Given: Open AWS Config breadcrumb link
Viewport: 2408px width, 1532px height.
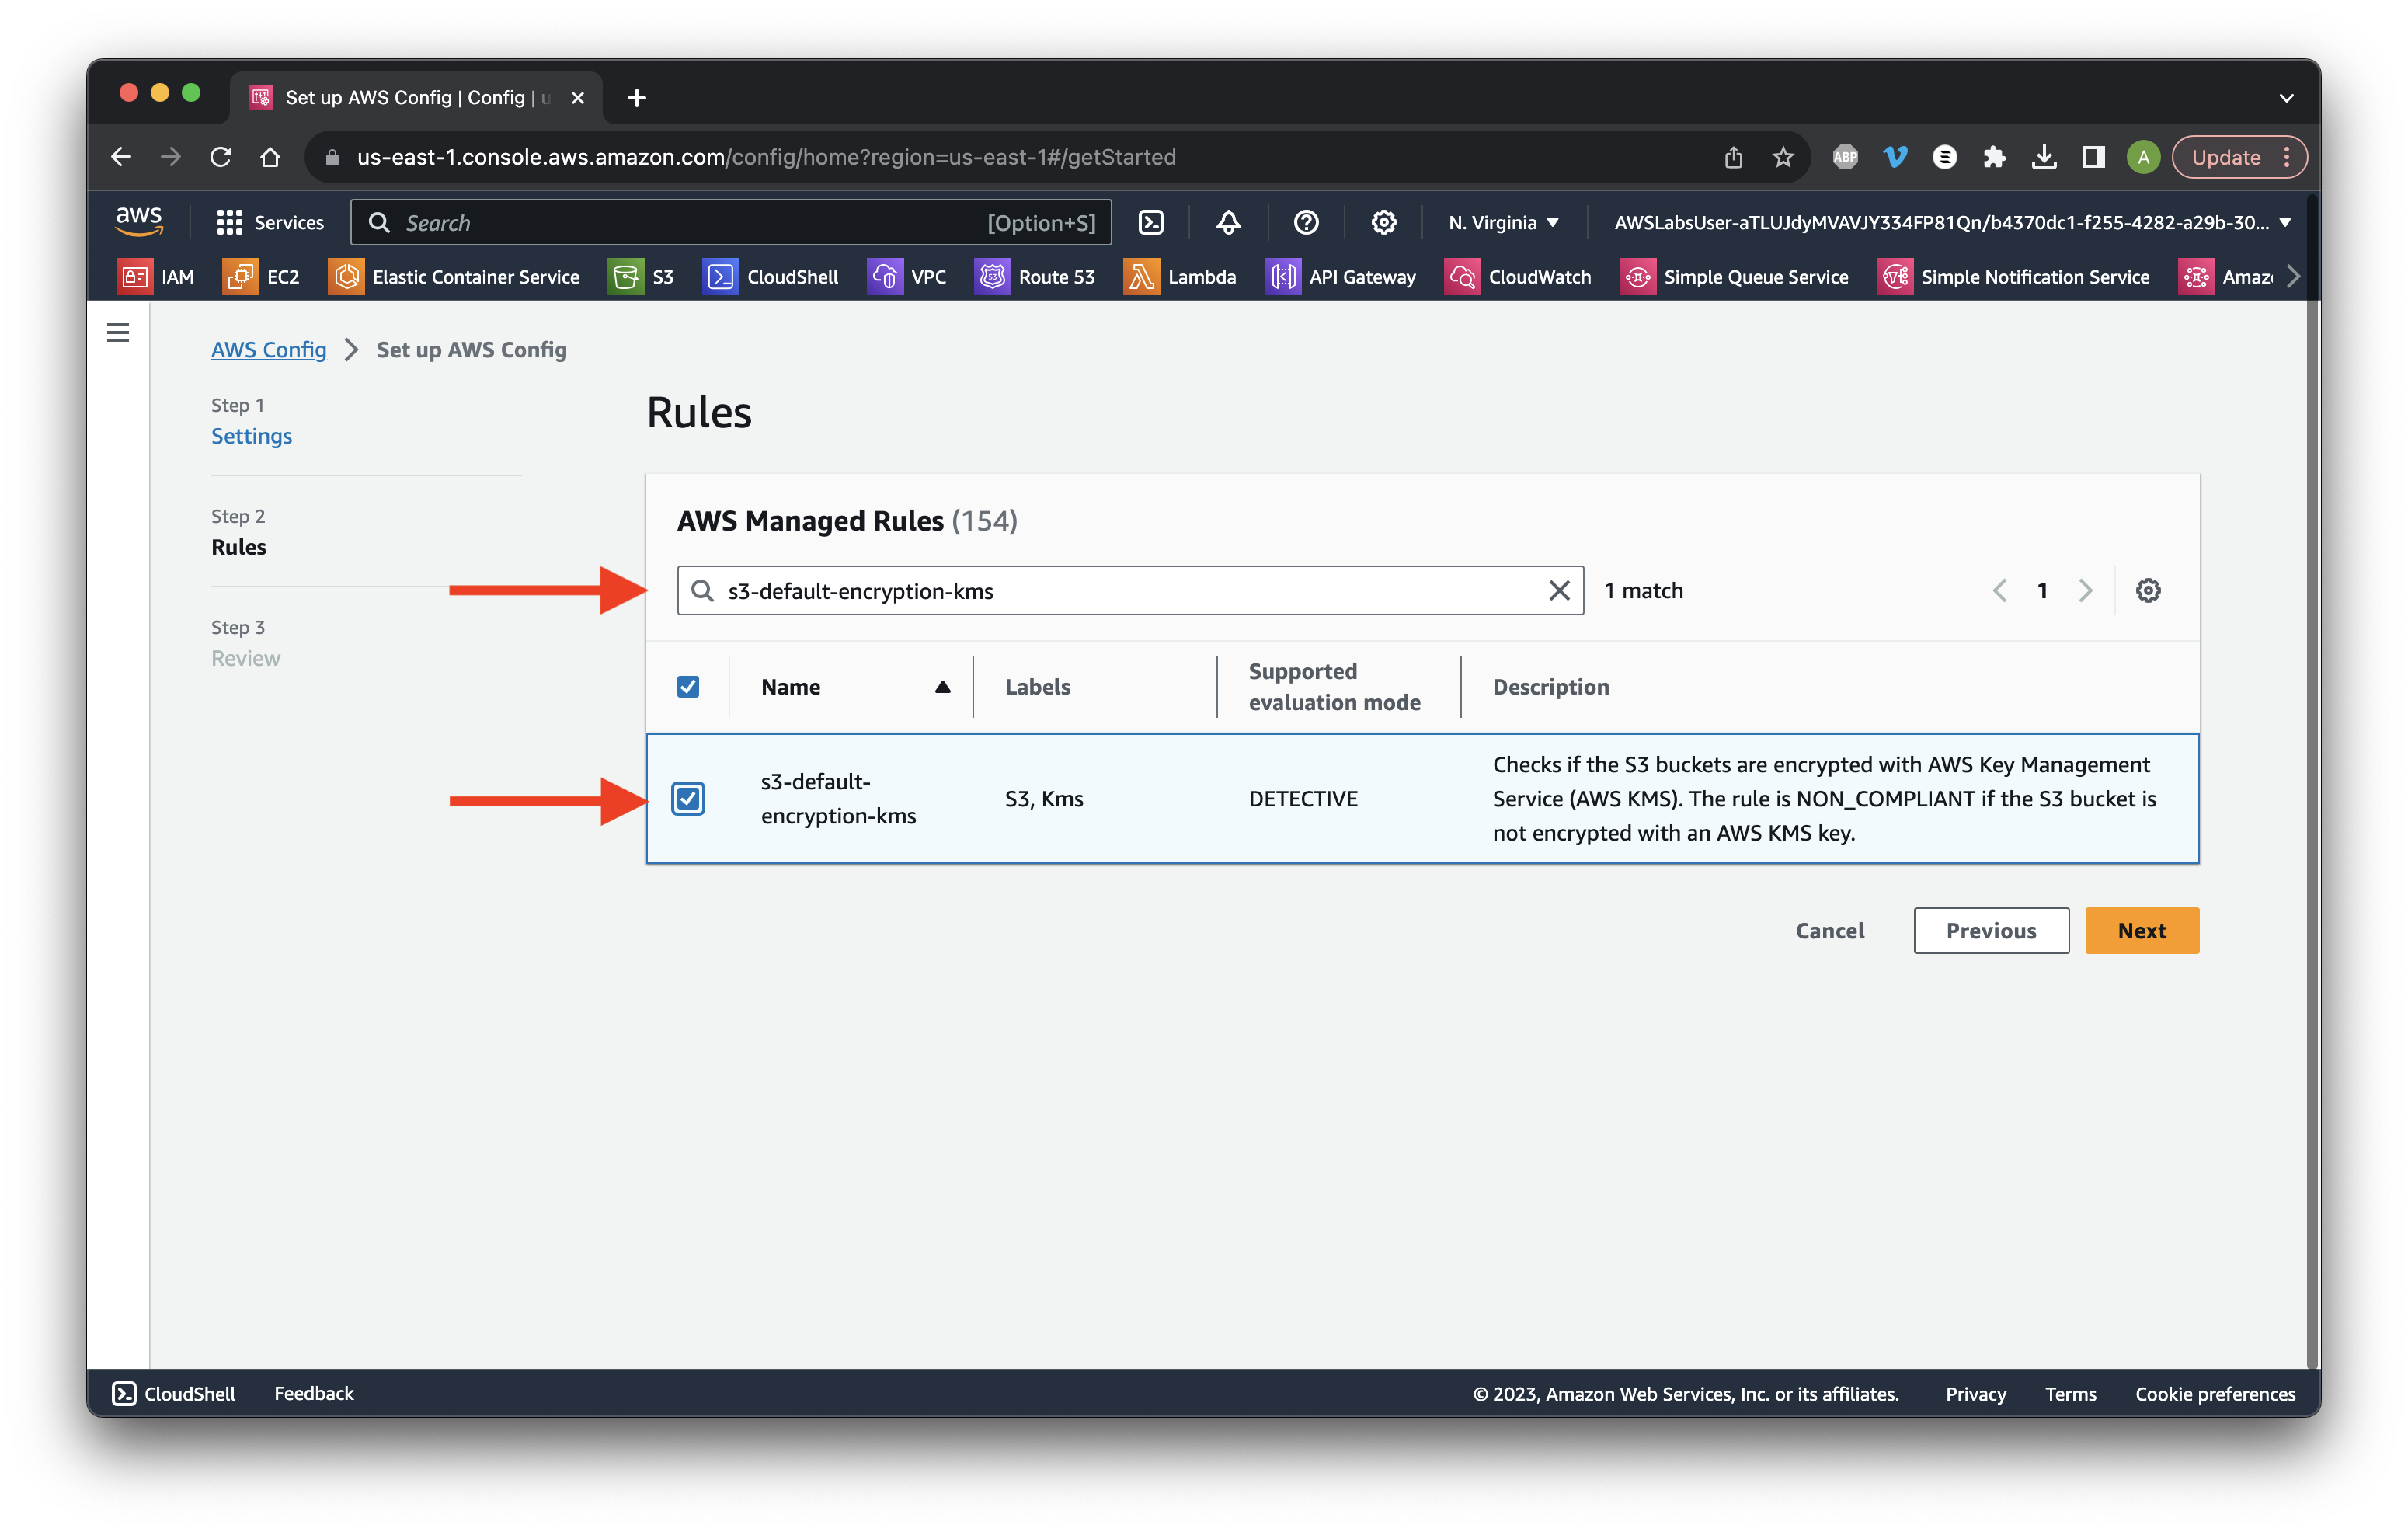Looking at the screenshot, I should point(268,350).
